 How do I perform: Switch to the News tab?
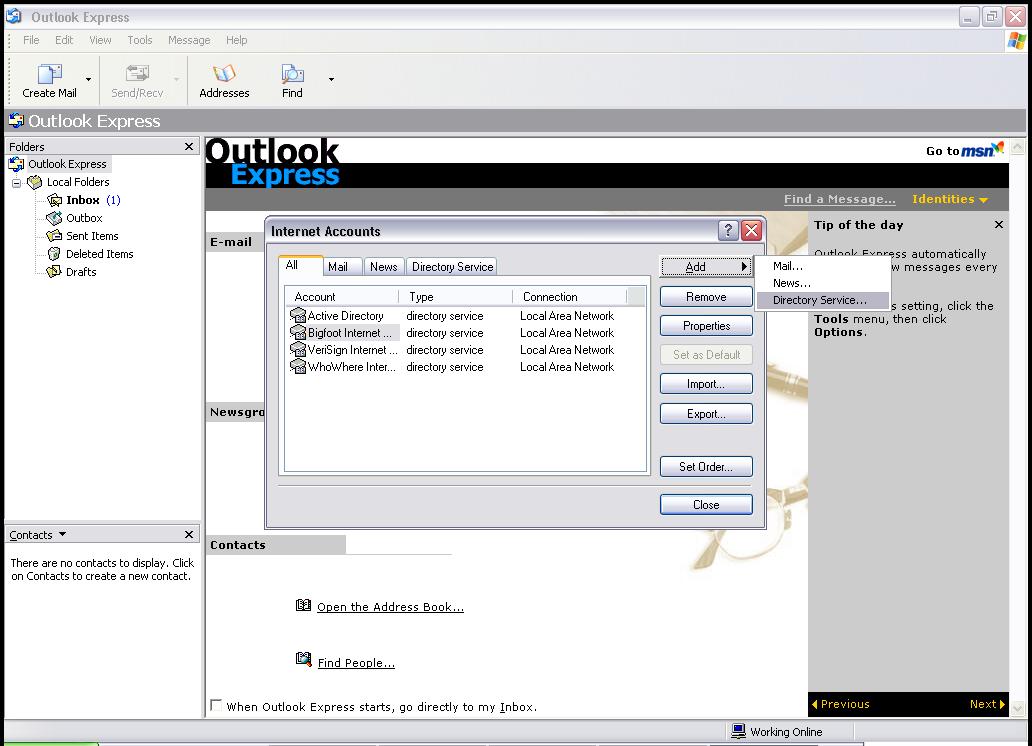point(383,267)
